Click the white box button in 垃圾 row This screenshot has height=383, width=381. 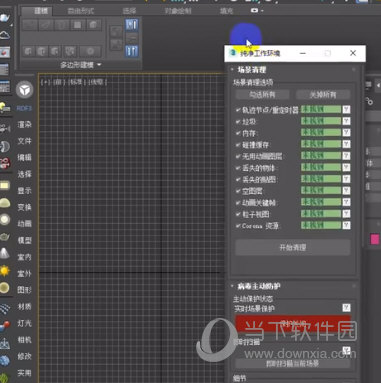pyautogui.click(x=346, y=121)
